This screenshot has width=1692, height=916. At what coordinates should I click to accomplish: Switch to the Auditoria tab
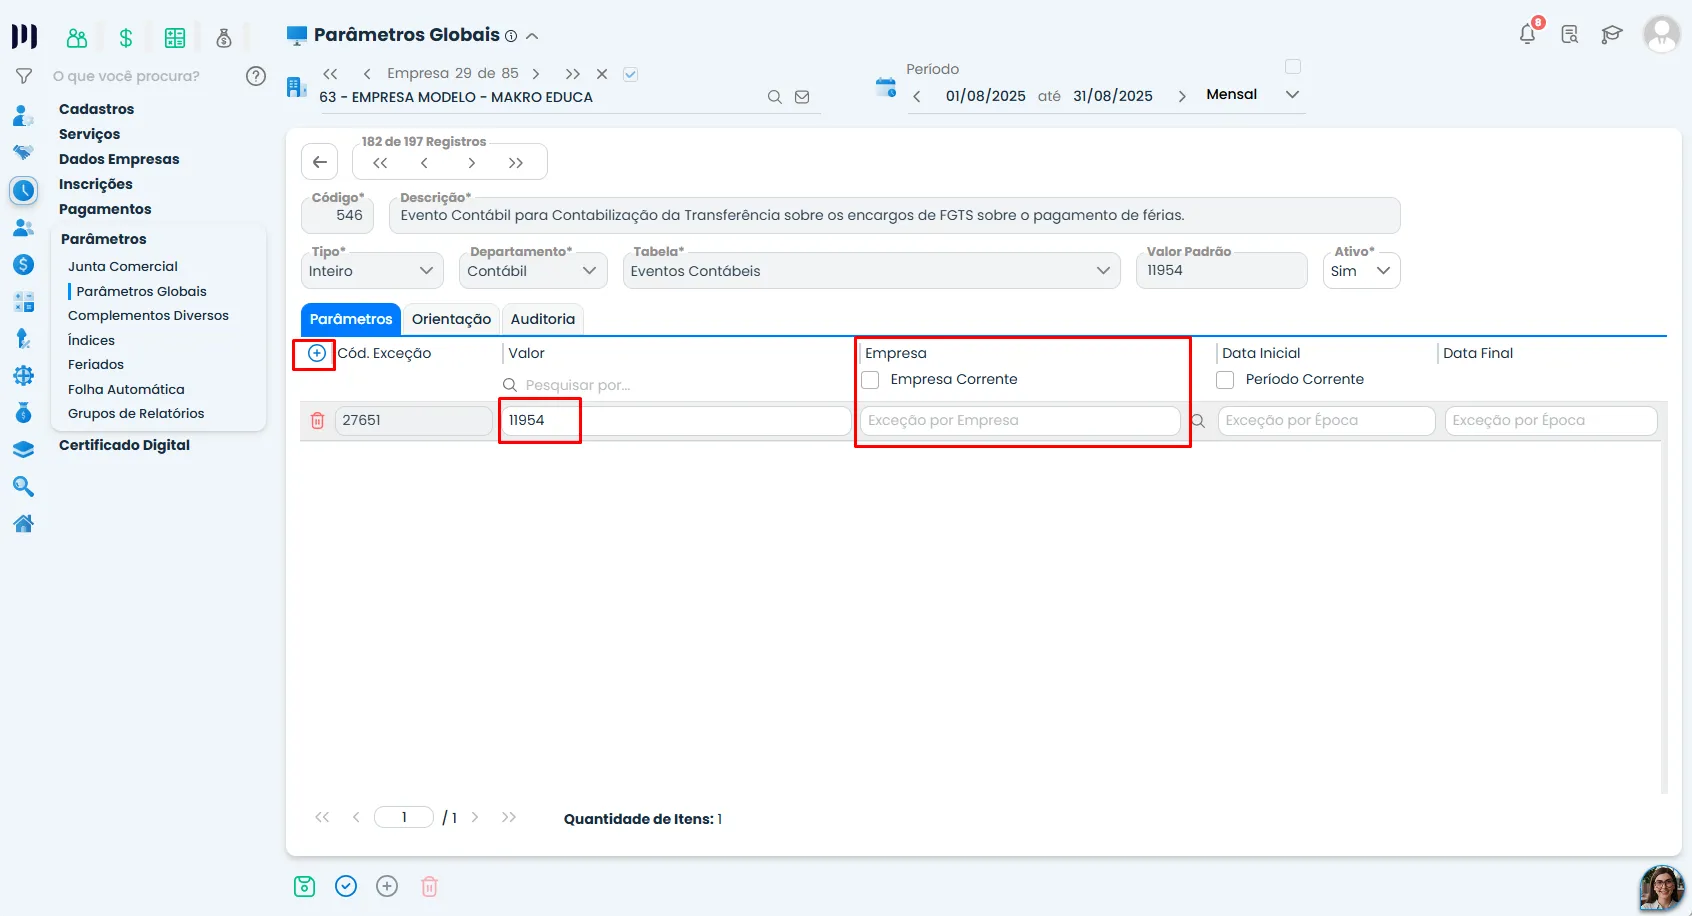tap(543, 319)
